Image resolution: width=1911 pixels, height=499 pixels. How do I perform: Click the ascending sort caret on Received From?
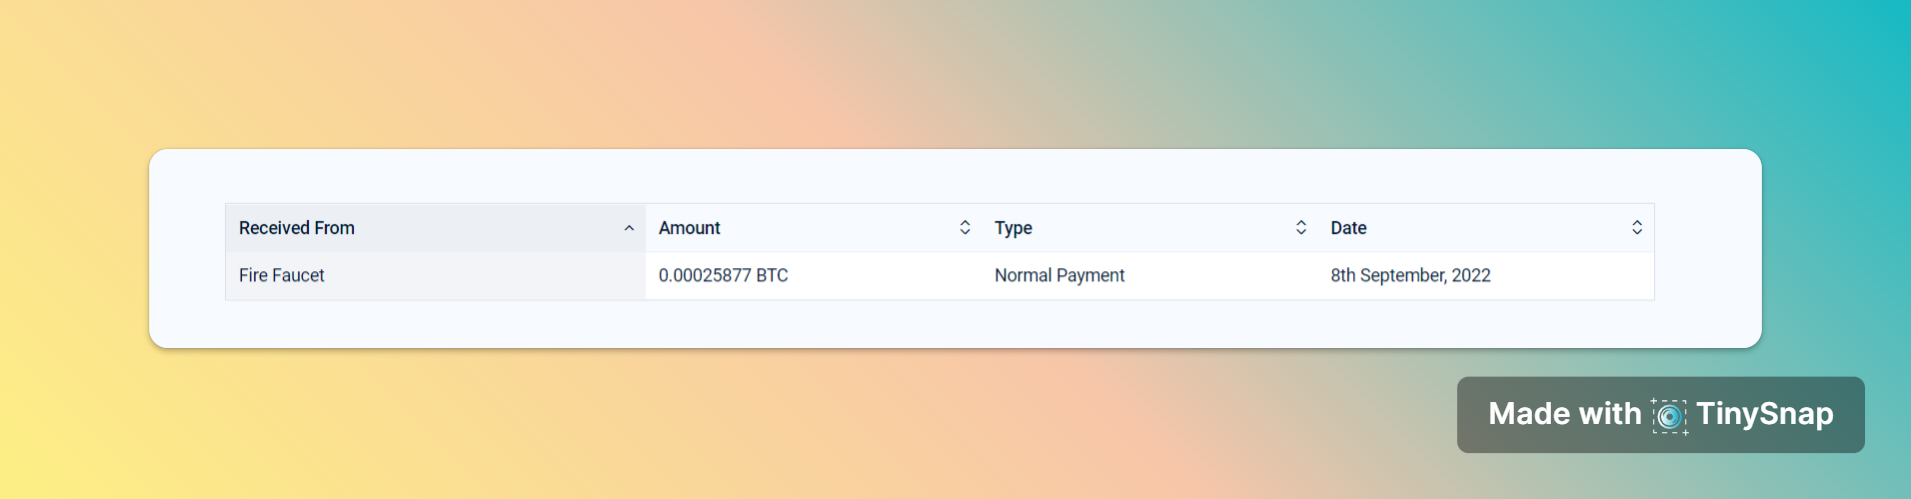[629, 228]
